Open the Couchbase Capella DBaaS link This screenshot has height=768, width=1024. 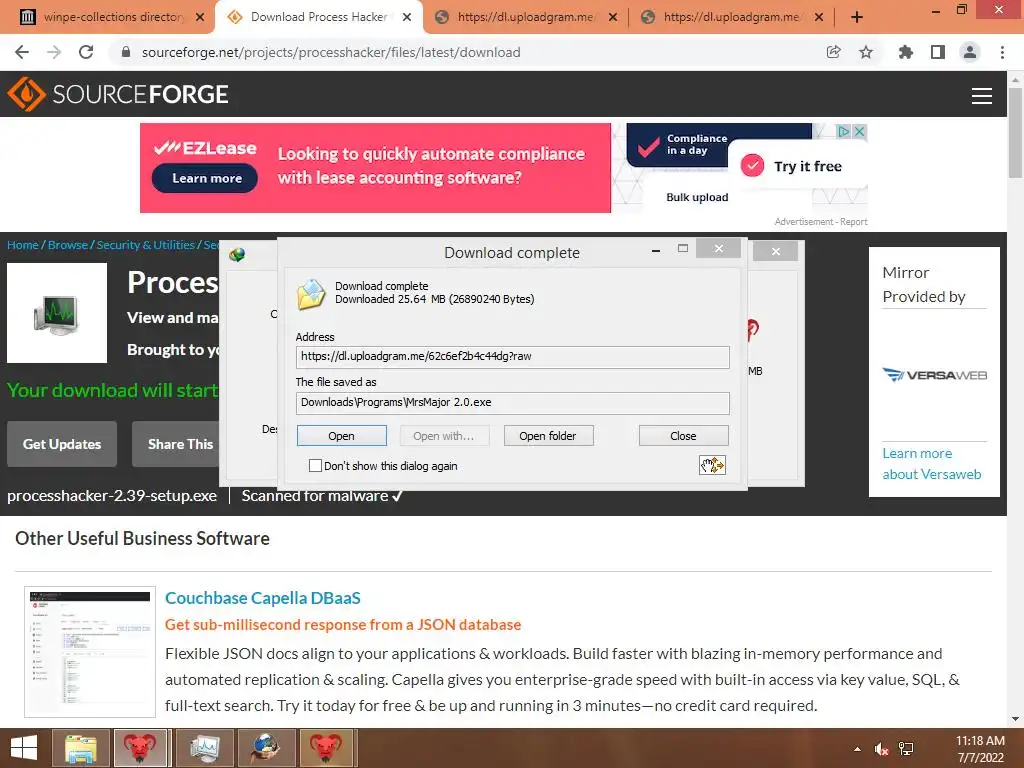click(263, 598)
